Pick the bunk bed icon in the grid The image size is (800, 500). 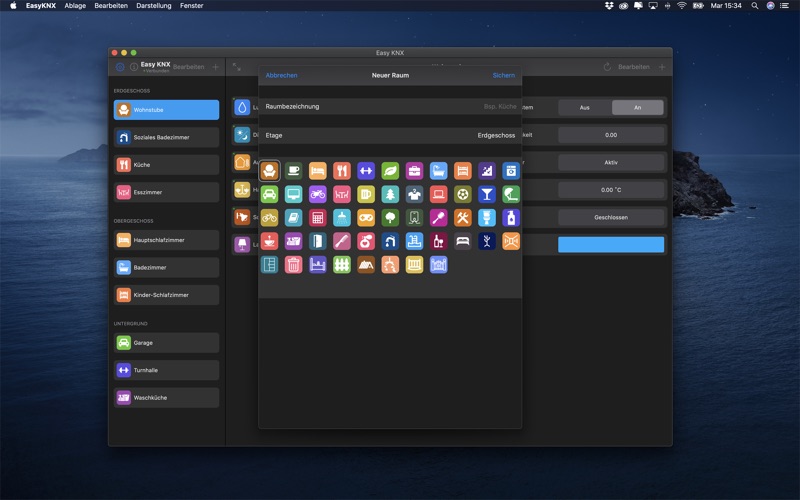[463, 171]
